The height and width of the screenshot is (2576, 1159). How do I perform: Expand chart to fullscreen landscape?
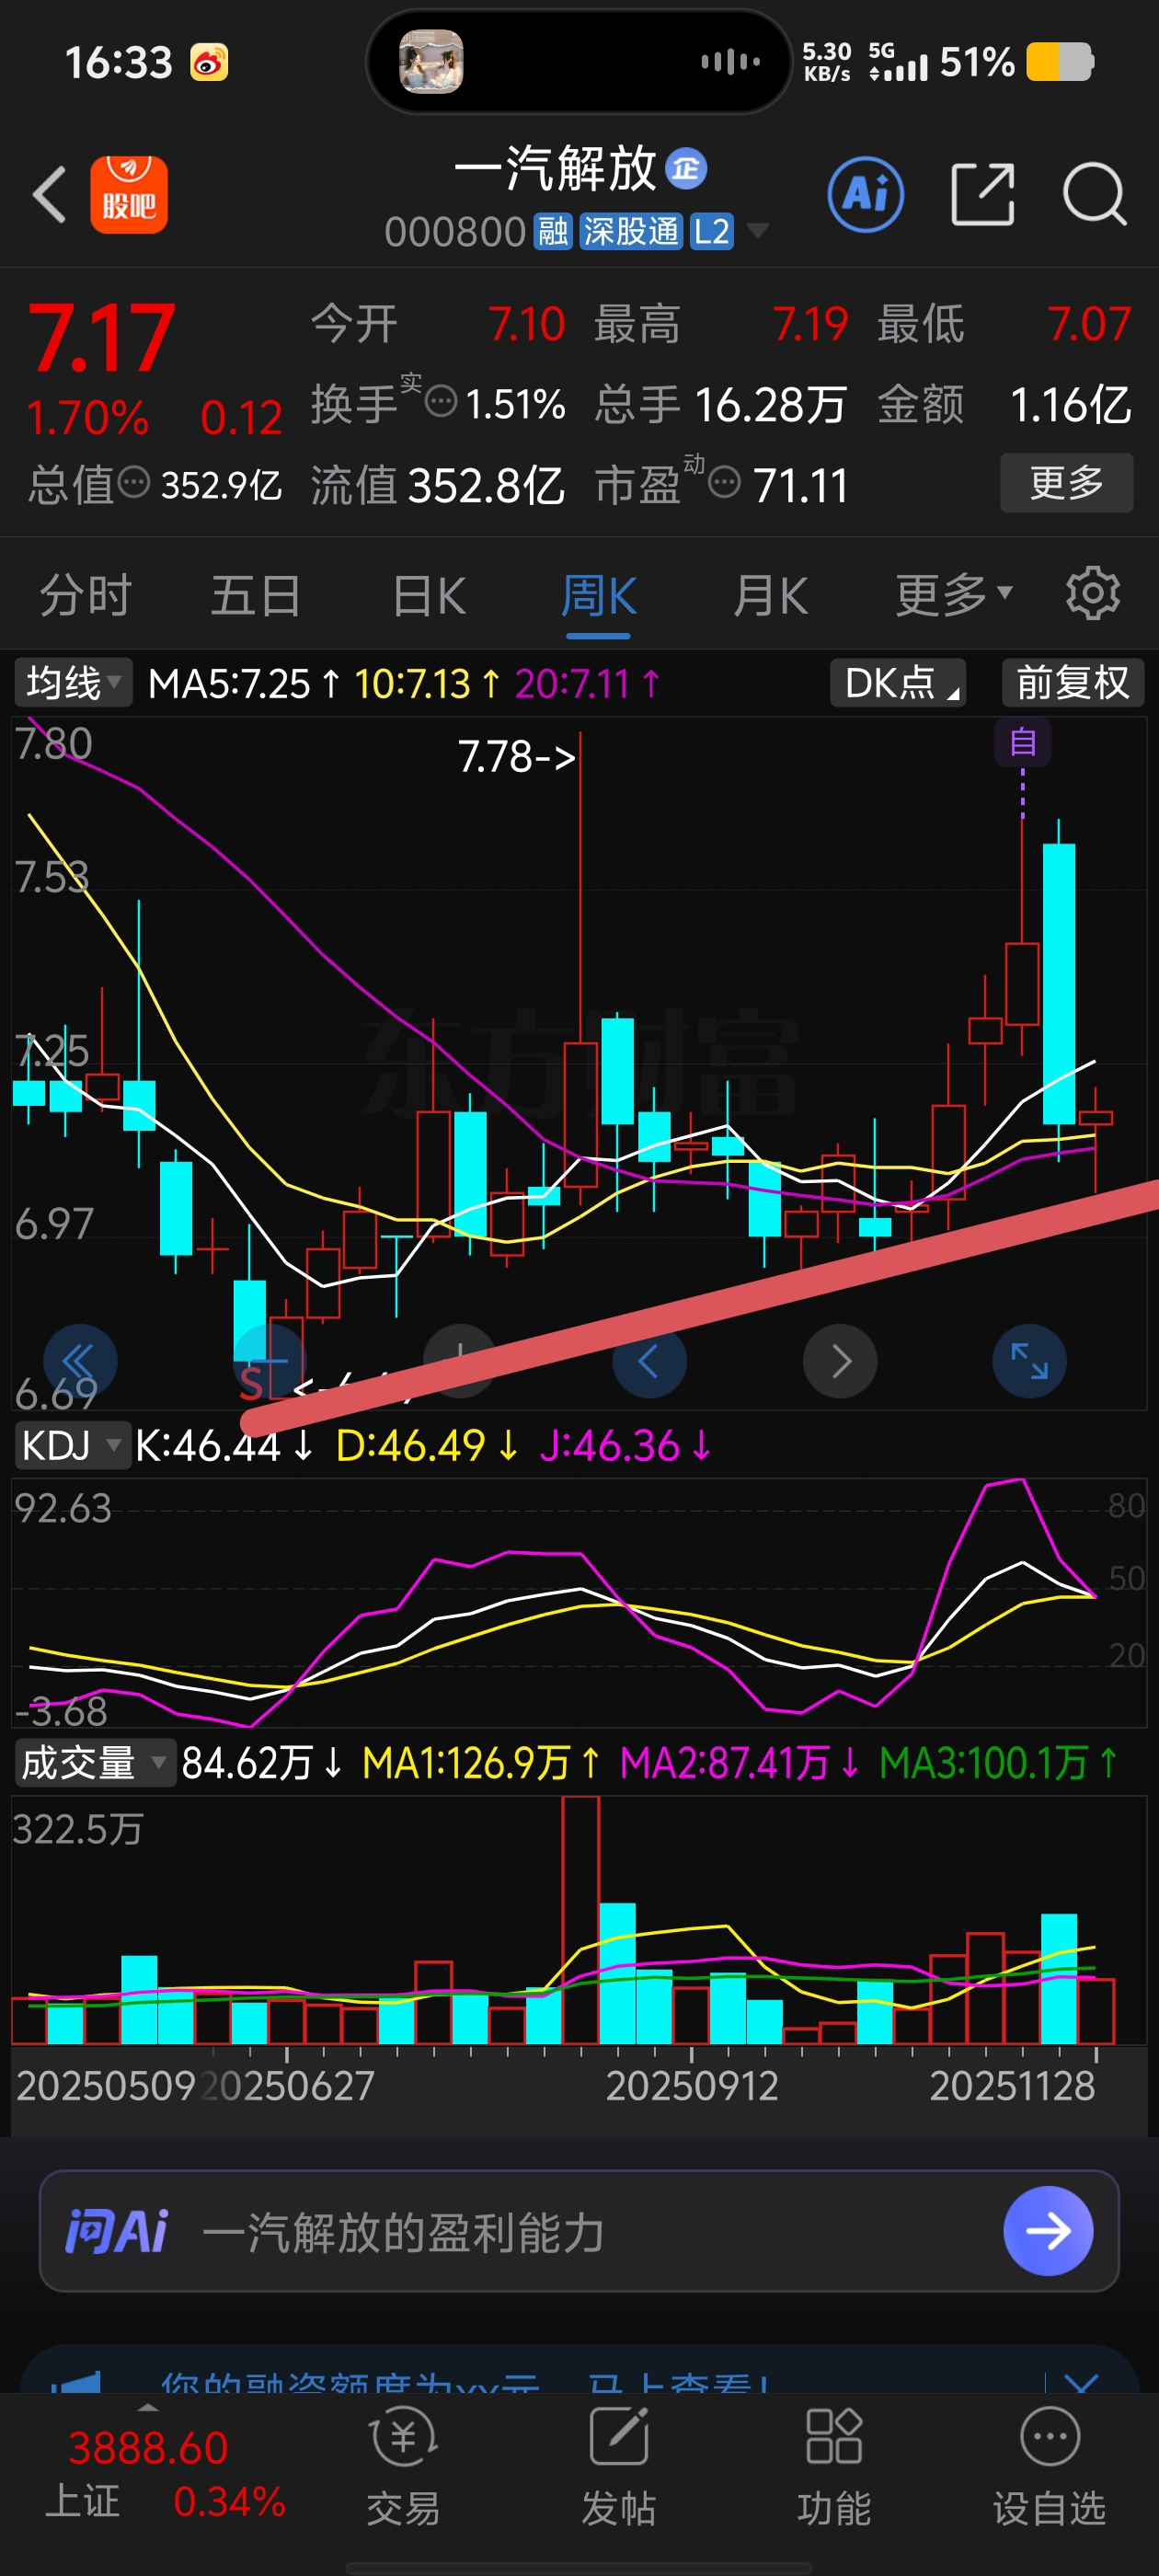pyautogui.click(x=1029, y=1361)
